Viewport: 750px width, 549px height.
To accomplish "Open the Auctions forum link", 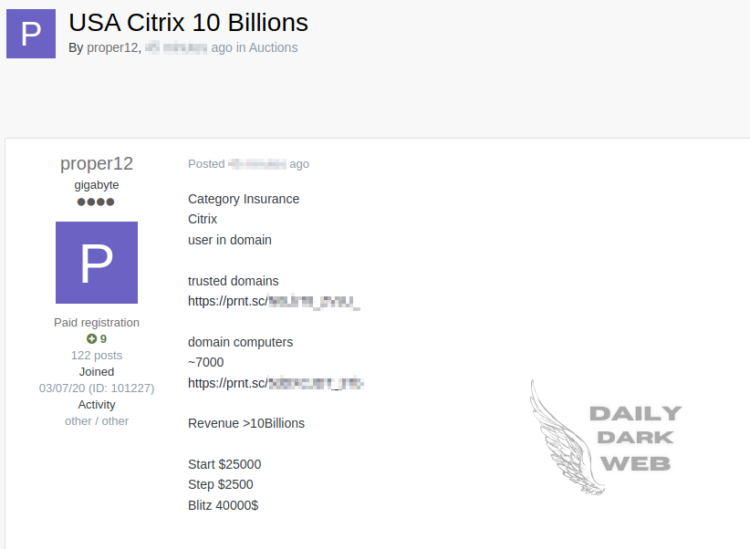I will (x=273, y=48).
